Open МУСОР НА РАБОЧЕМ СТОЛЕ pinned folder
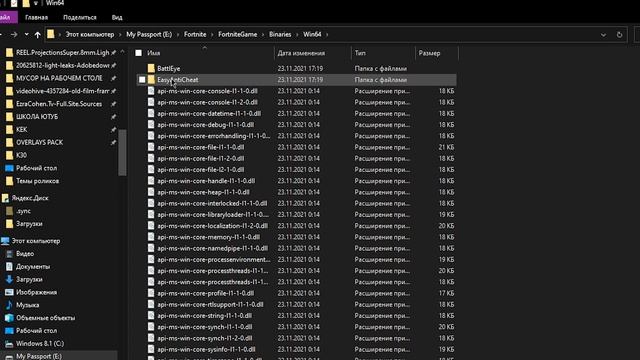640x360 pixels. pos(59,78)
